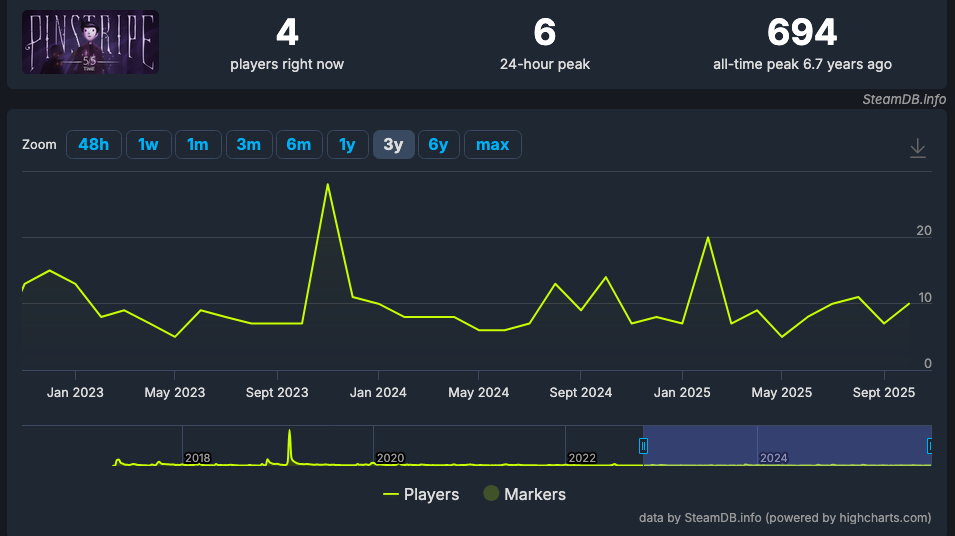Viewport: 955px width, 536px height.
Task: Click the Jan 2025 x-axis label
Action: coord(682,392)
